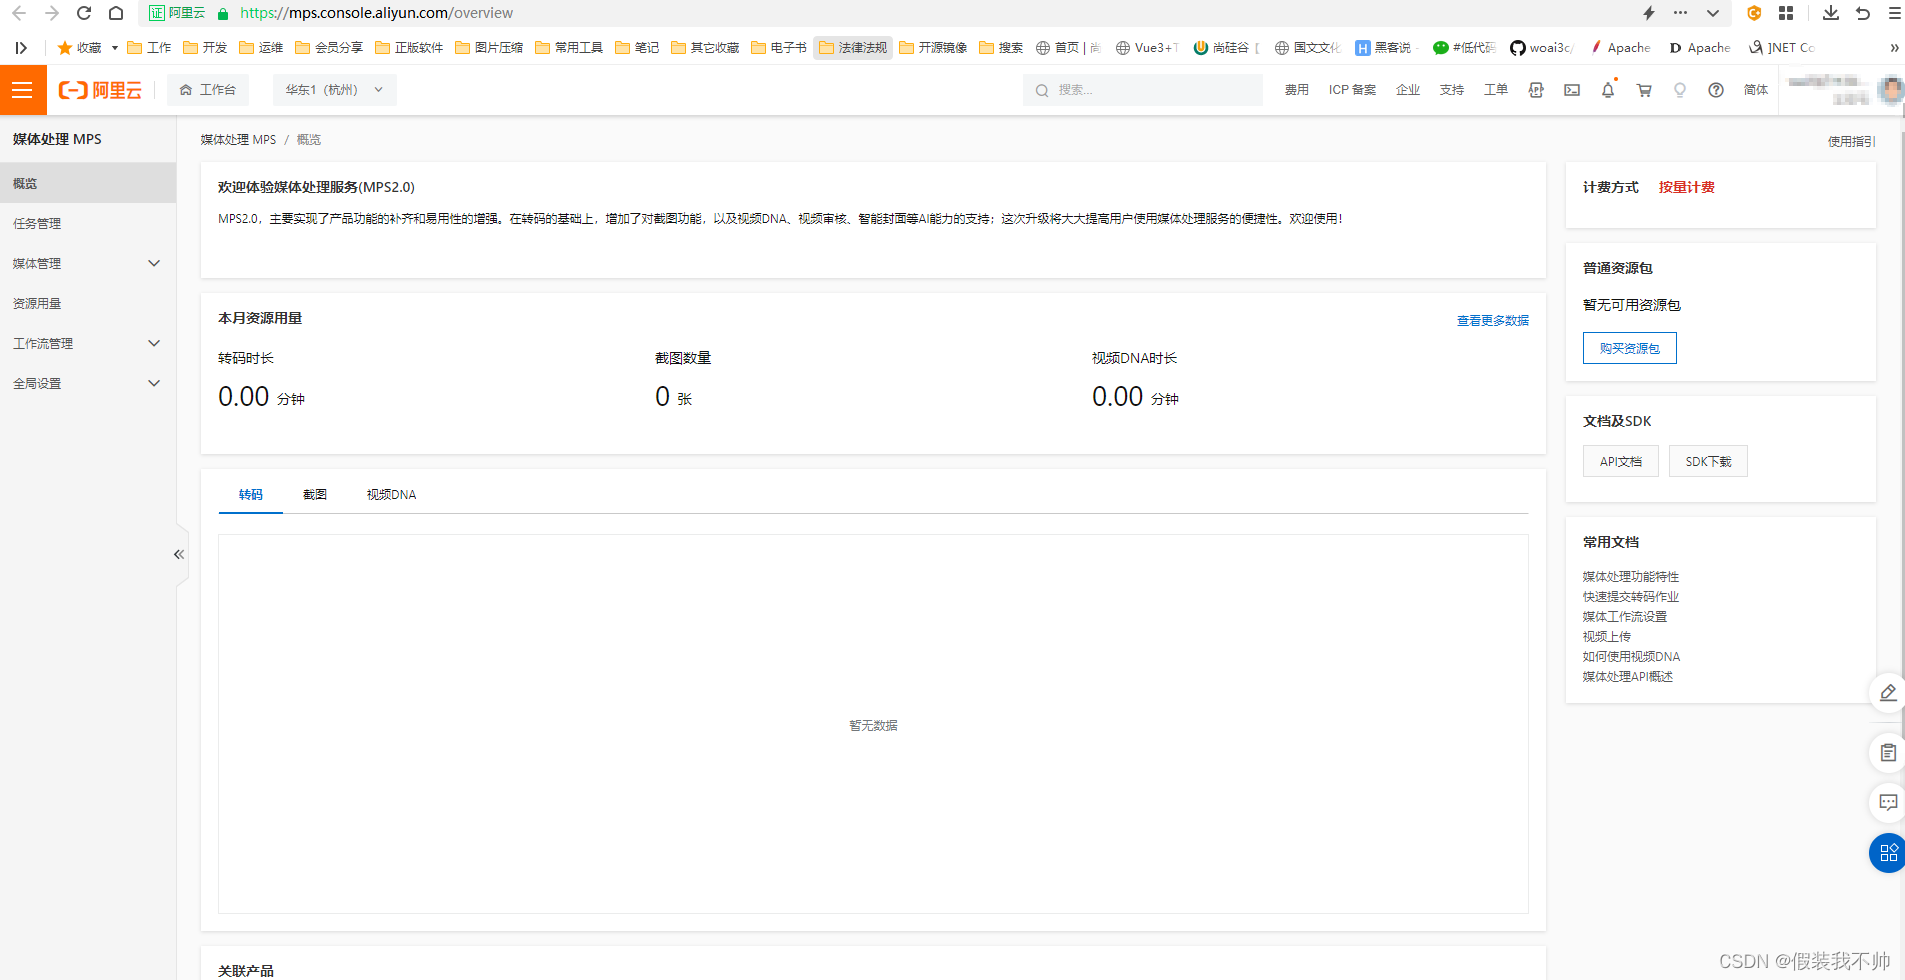
Task: Open browser downloads icon
Action: coord(1831,13)
